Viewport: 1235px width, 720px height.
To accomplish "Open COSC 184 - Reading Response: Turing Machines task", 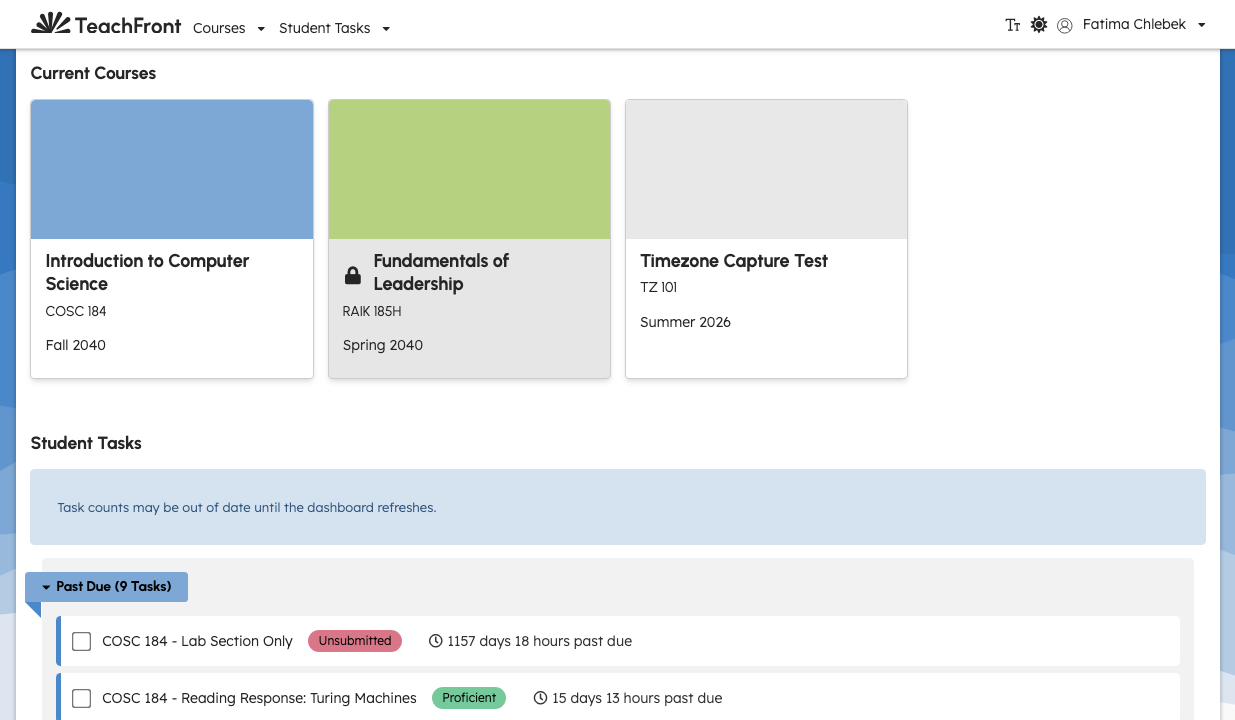I will tap(259, 698).
